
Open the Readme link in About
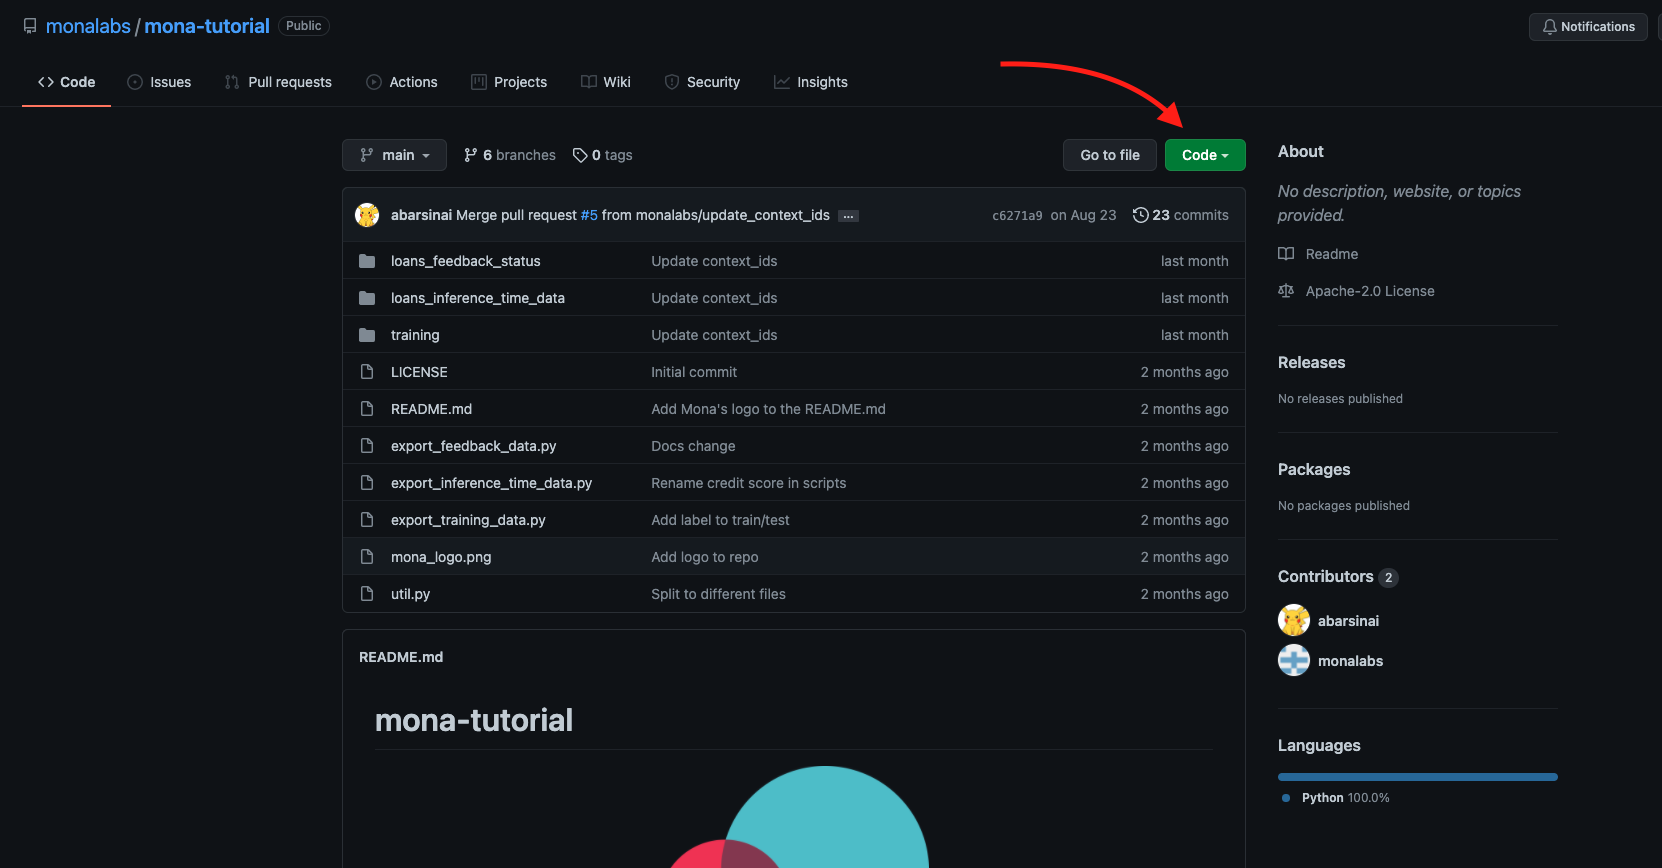pos(1318,254)
